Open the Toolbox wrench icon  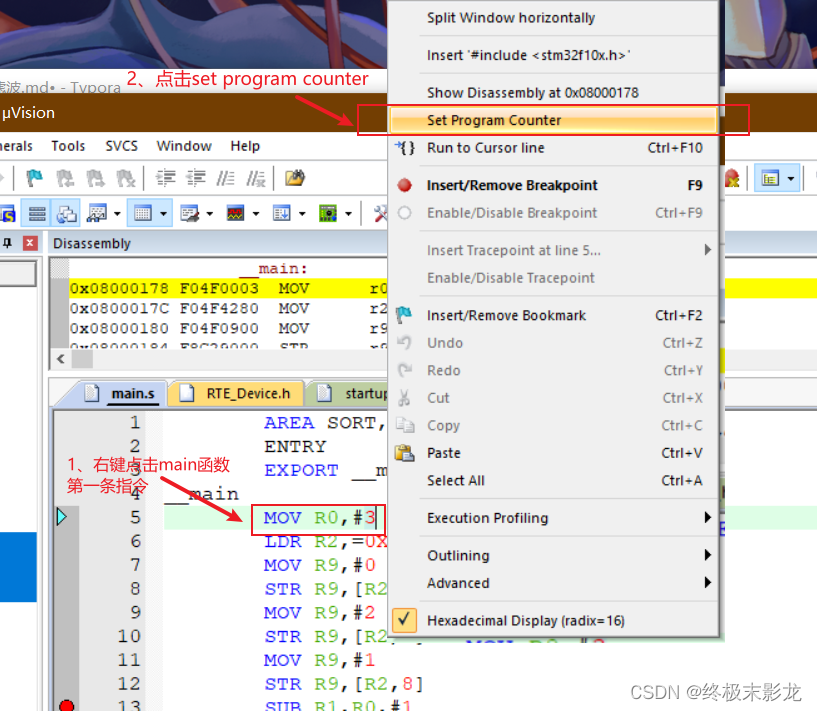coord(380,214)
